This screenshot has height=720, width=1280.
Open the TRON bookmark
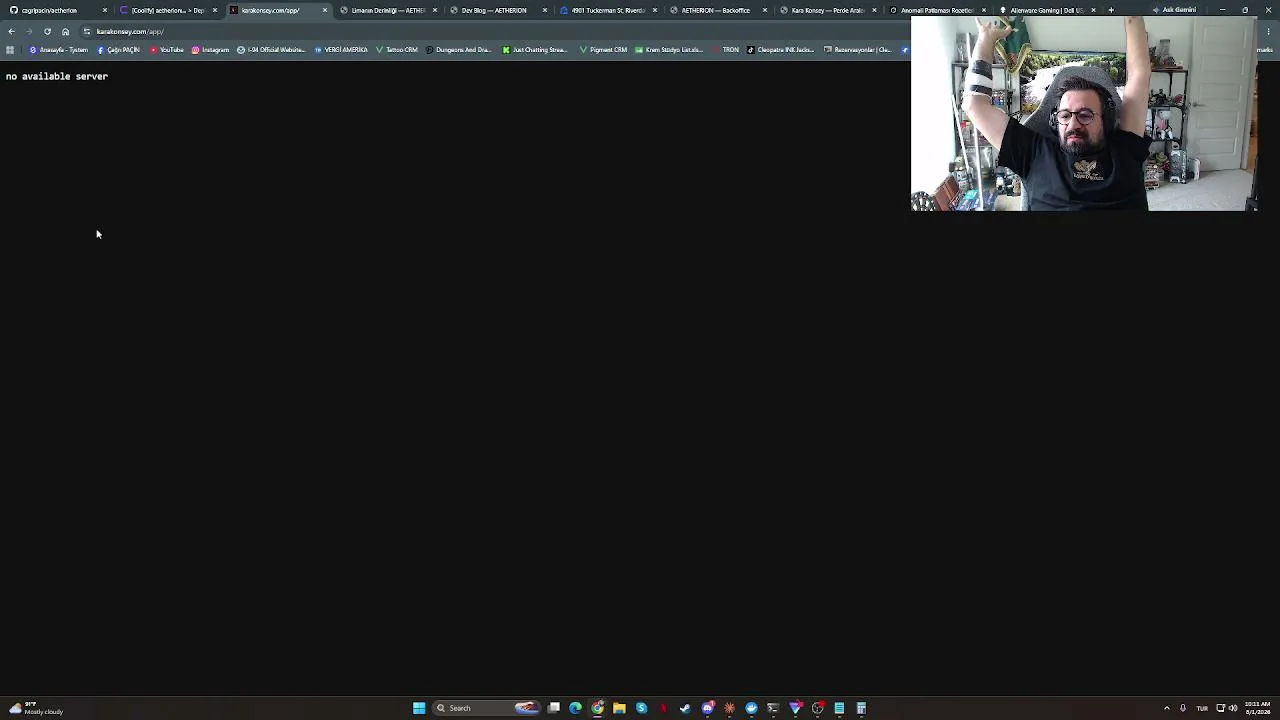(727, 49)
